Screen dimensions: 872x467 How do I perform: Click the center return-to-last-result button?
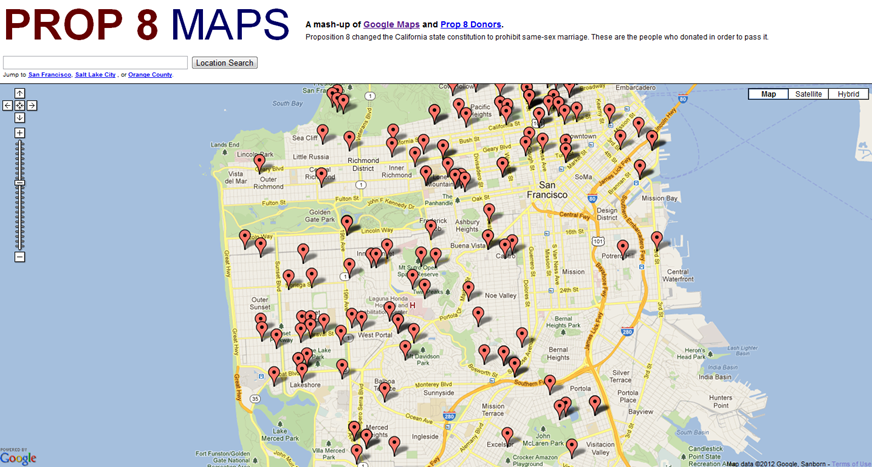[19, 106]
